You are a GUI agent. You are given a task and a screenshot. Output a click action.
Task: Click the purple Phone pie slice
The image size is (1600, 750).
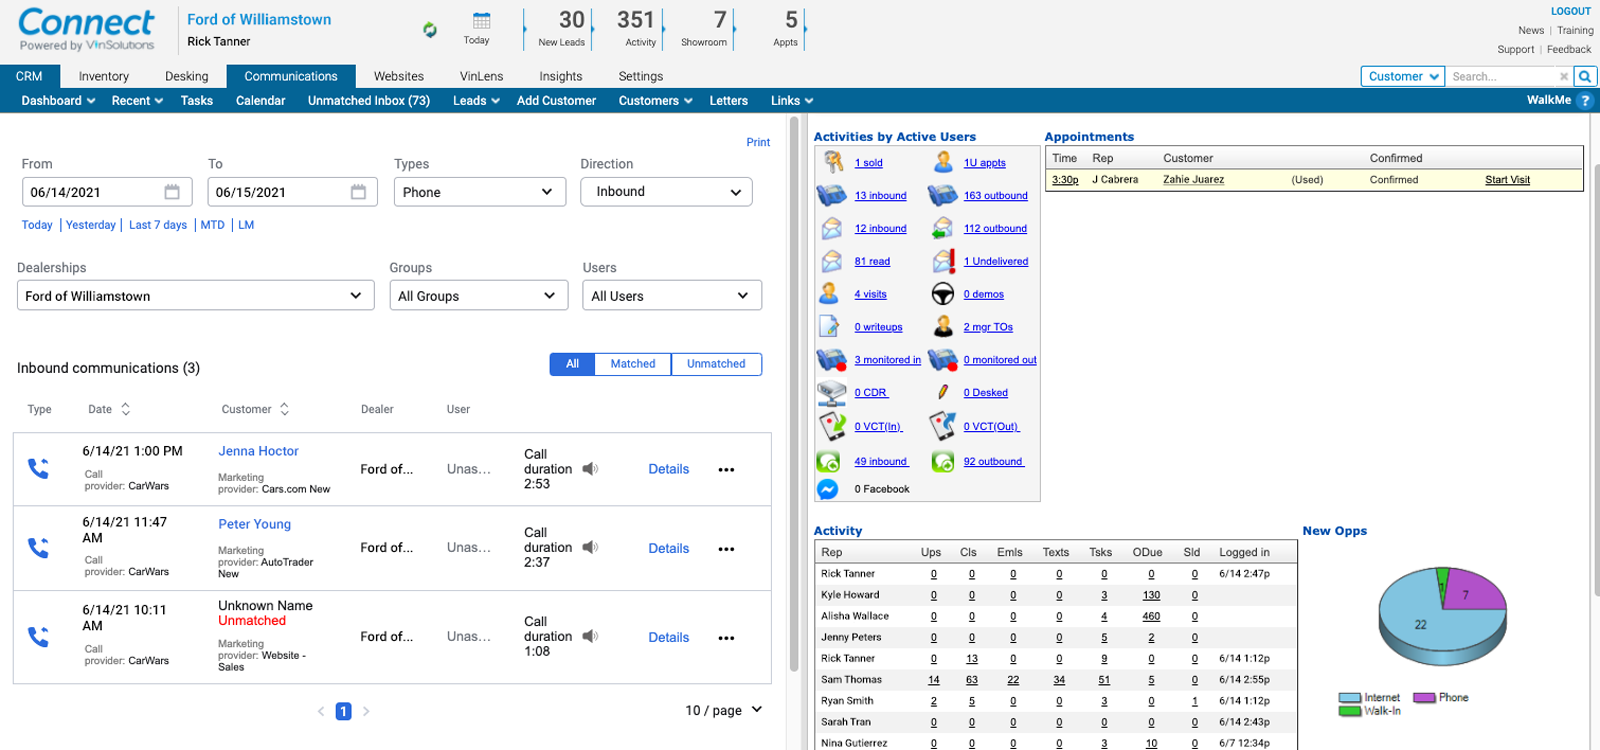(1473, 590)
